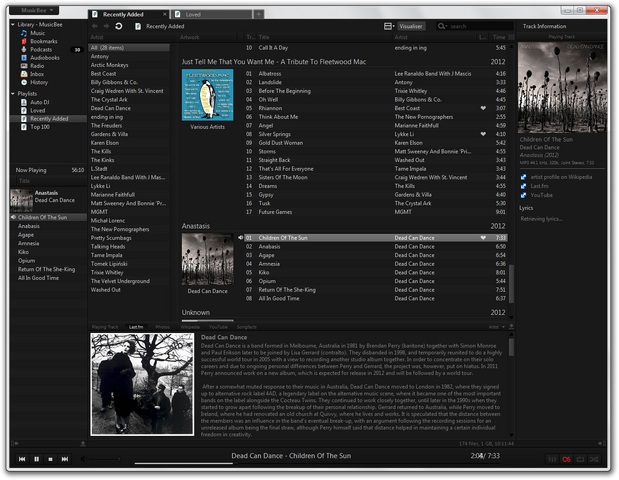Add a new tab with plus button
This screenshot has height=480, width=619.
[258, 14]
